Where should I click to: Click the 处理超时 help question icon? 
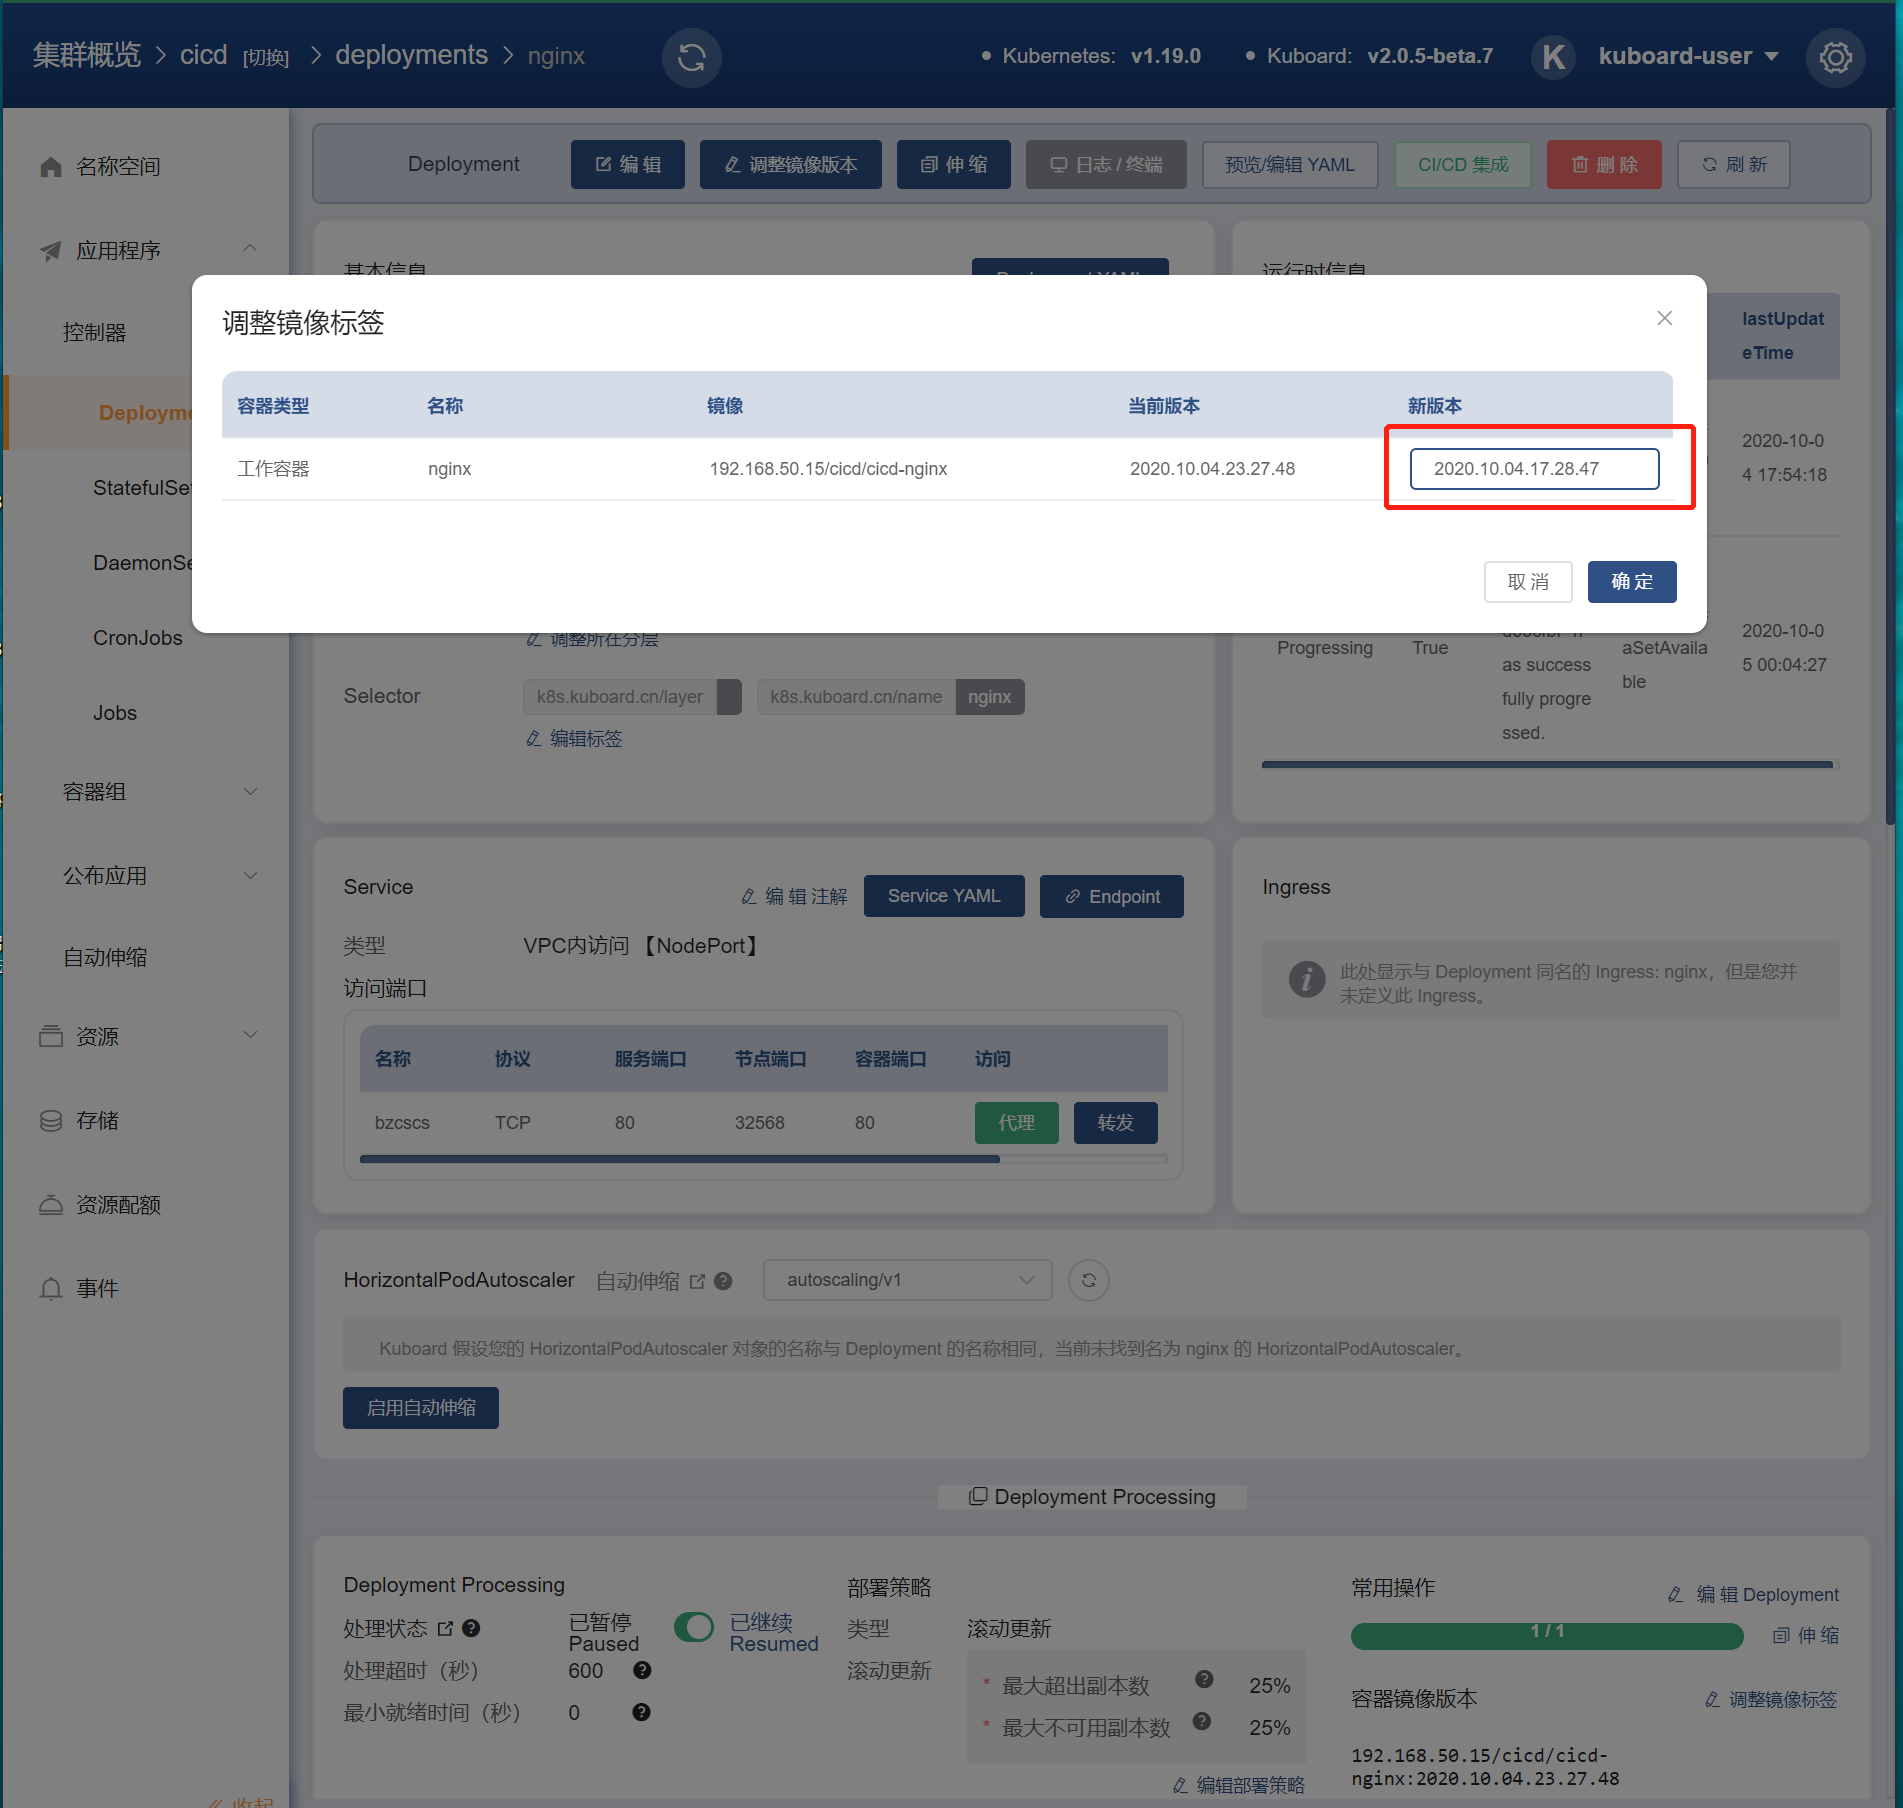pyautogui.click(x=642, y=1670)
